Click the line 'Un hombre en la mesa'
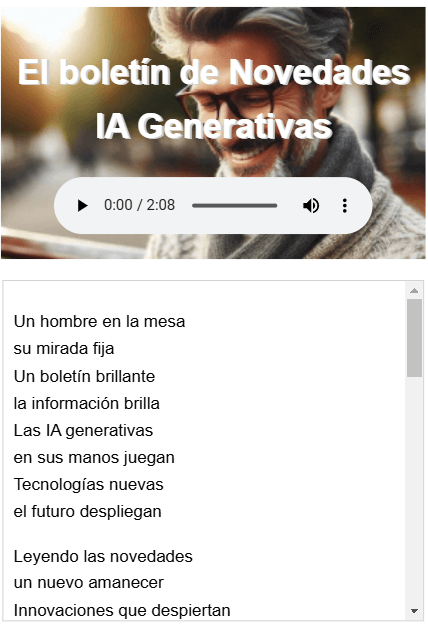The height and width of the screenshot is (626, 428). tap(99, 321)
